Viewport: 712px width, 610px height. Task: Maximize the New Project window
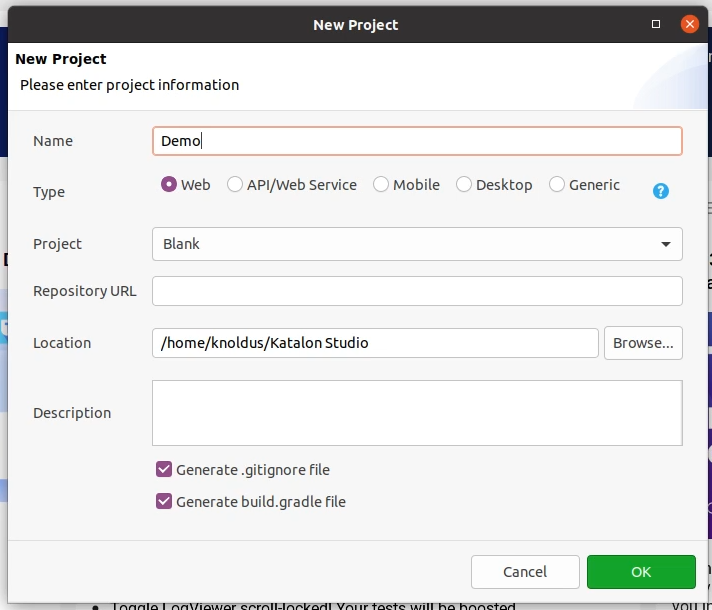pos(656,24)
